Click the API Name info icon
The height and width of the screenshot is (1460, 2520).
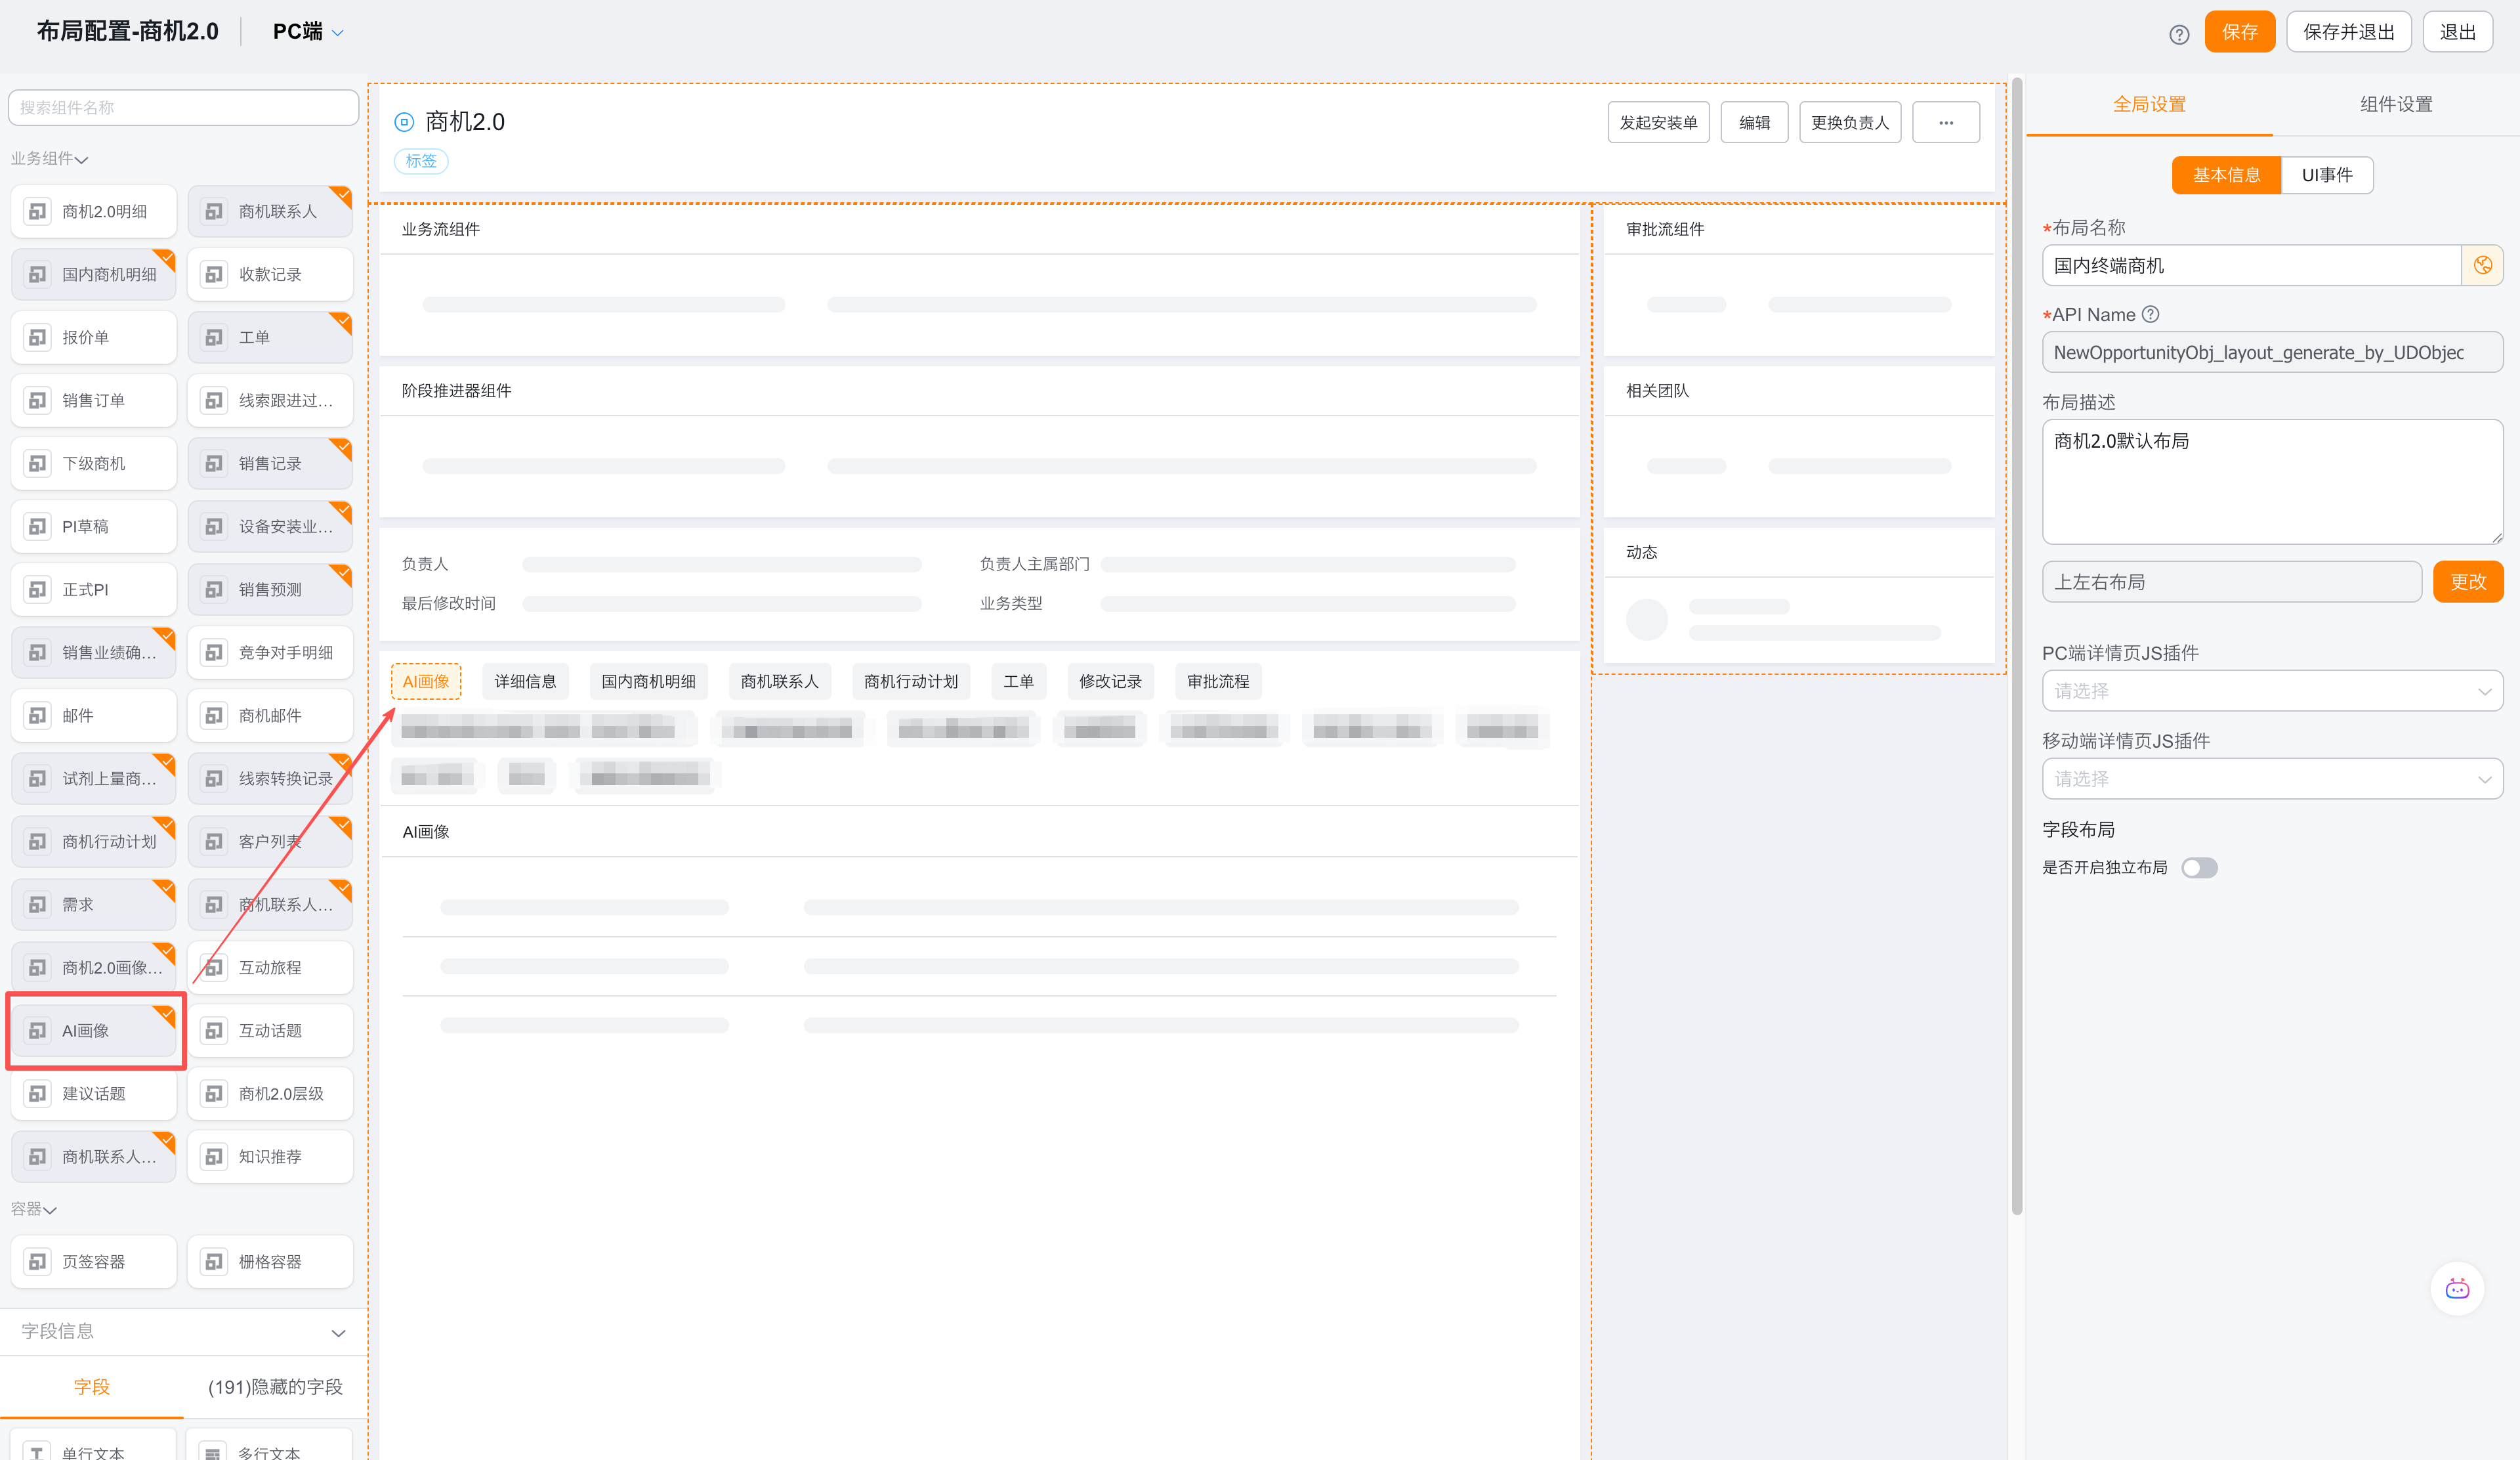pyautogui.click(x=2151, y=314)
